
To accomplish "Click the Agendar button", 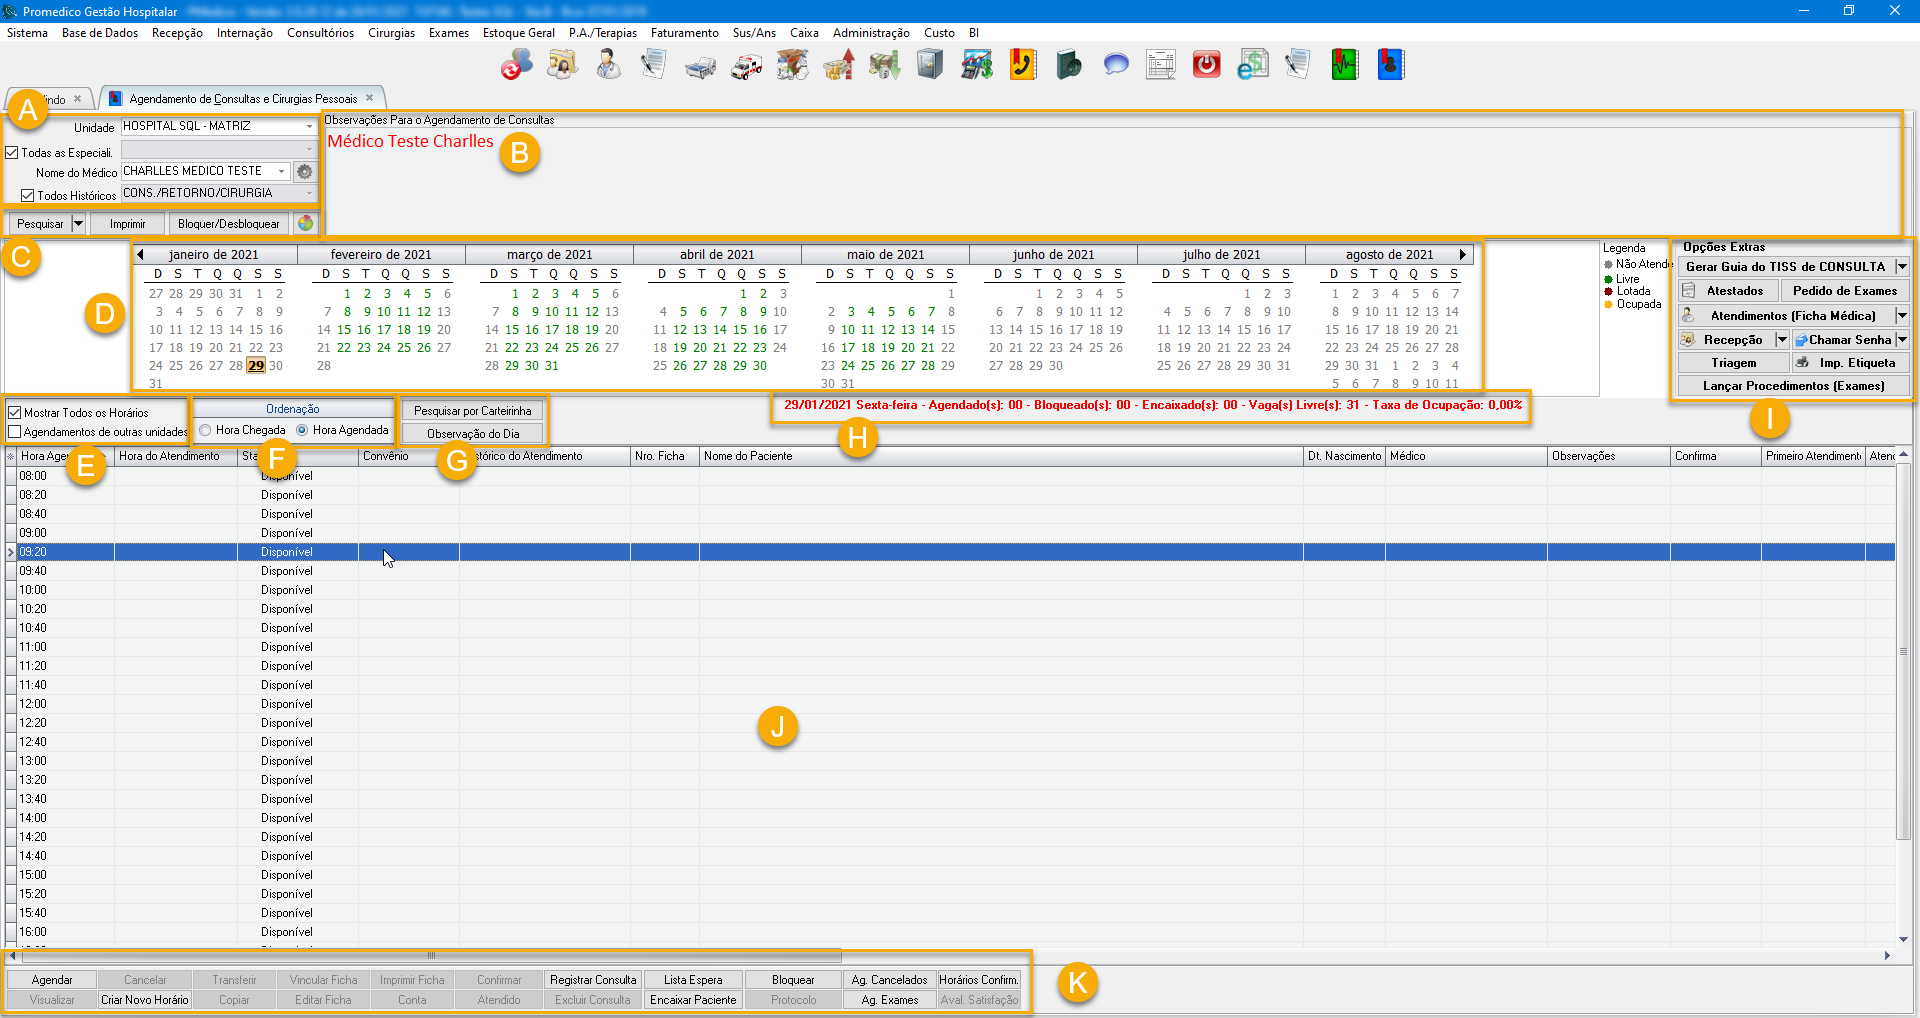I will 52,980.
